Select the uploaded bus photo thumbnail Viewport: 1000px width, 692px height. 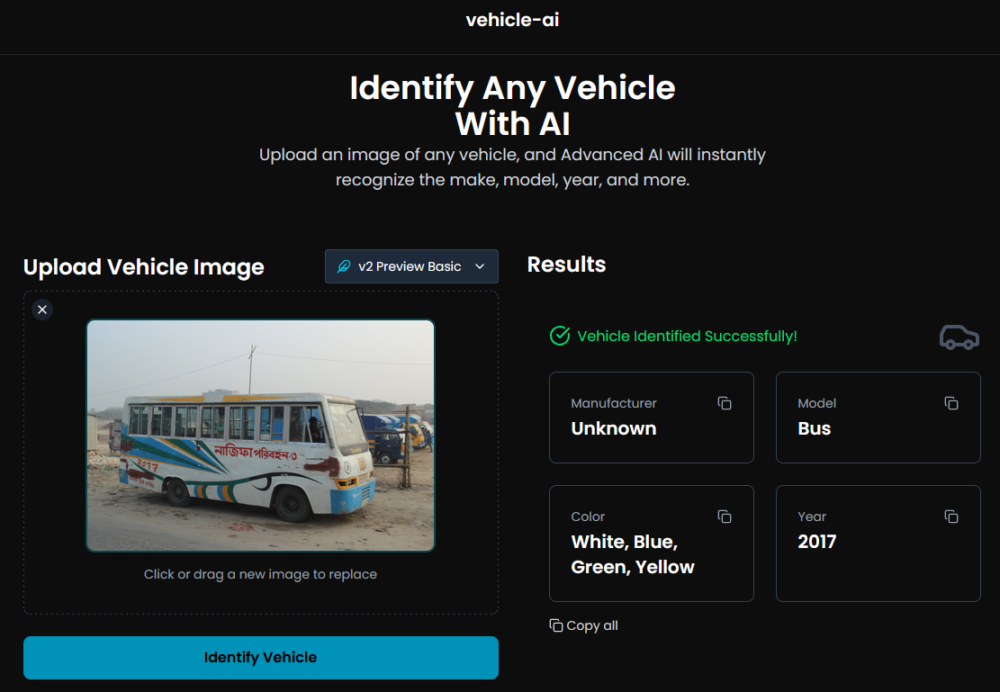click(x=260, y=435)
